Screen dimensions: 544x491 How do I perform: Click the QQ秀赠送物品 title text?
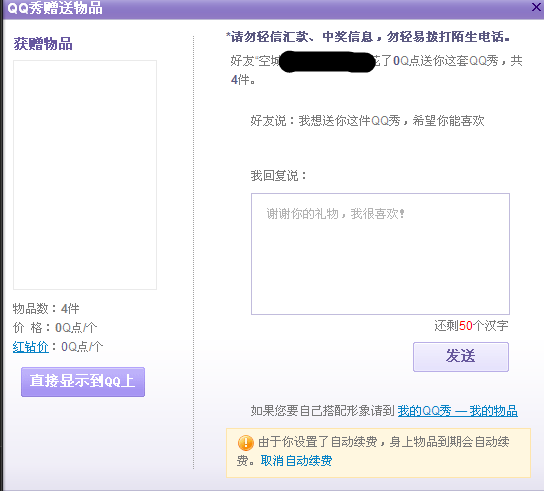(x=55, y=8)
